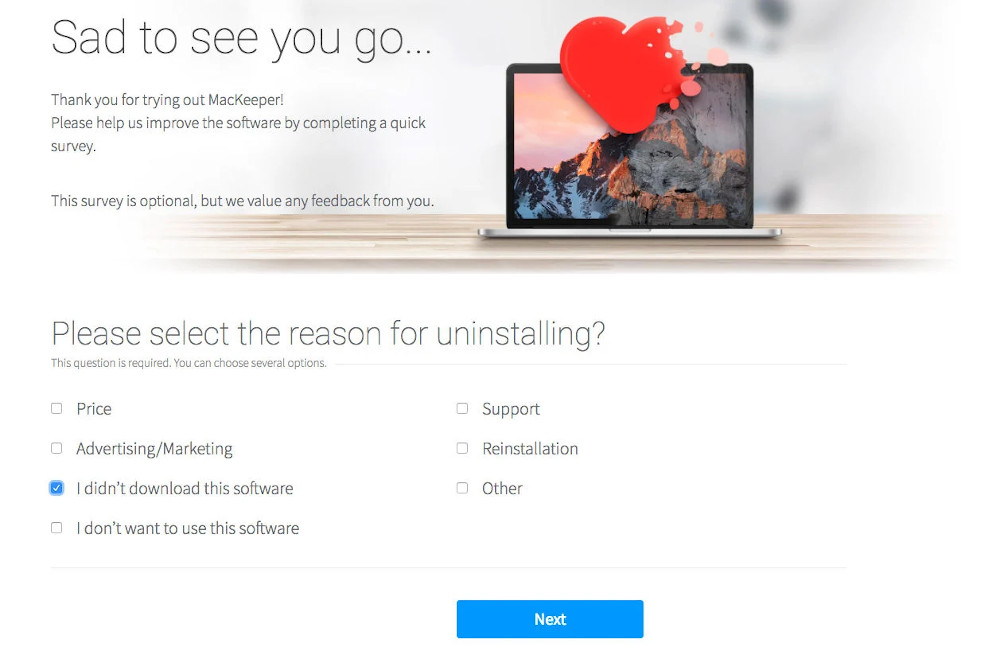Click the "Support" option label text
This screenshot has width=1000, height=663.
pyautogui.click(x=511, y=410)
